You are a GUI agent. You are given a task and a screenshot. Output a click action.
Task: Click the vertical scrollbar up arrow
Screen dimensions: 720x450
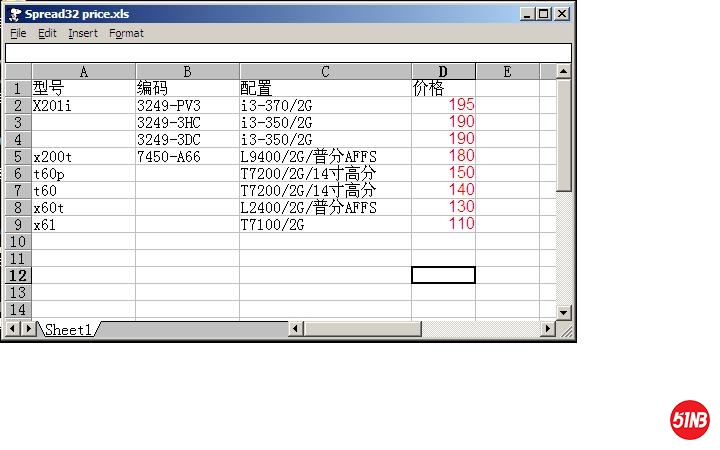(564, 72)
